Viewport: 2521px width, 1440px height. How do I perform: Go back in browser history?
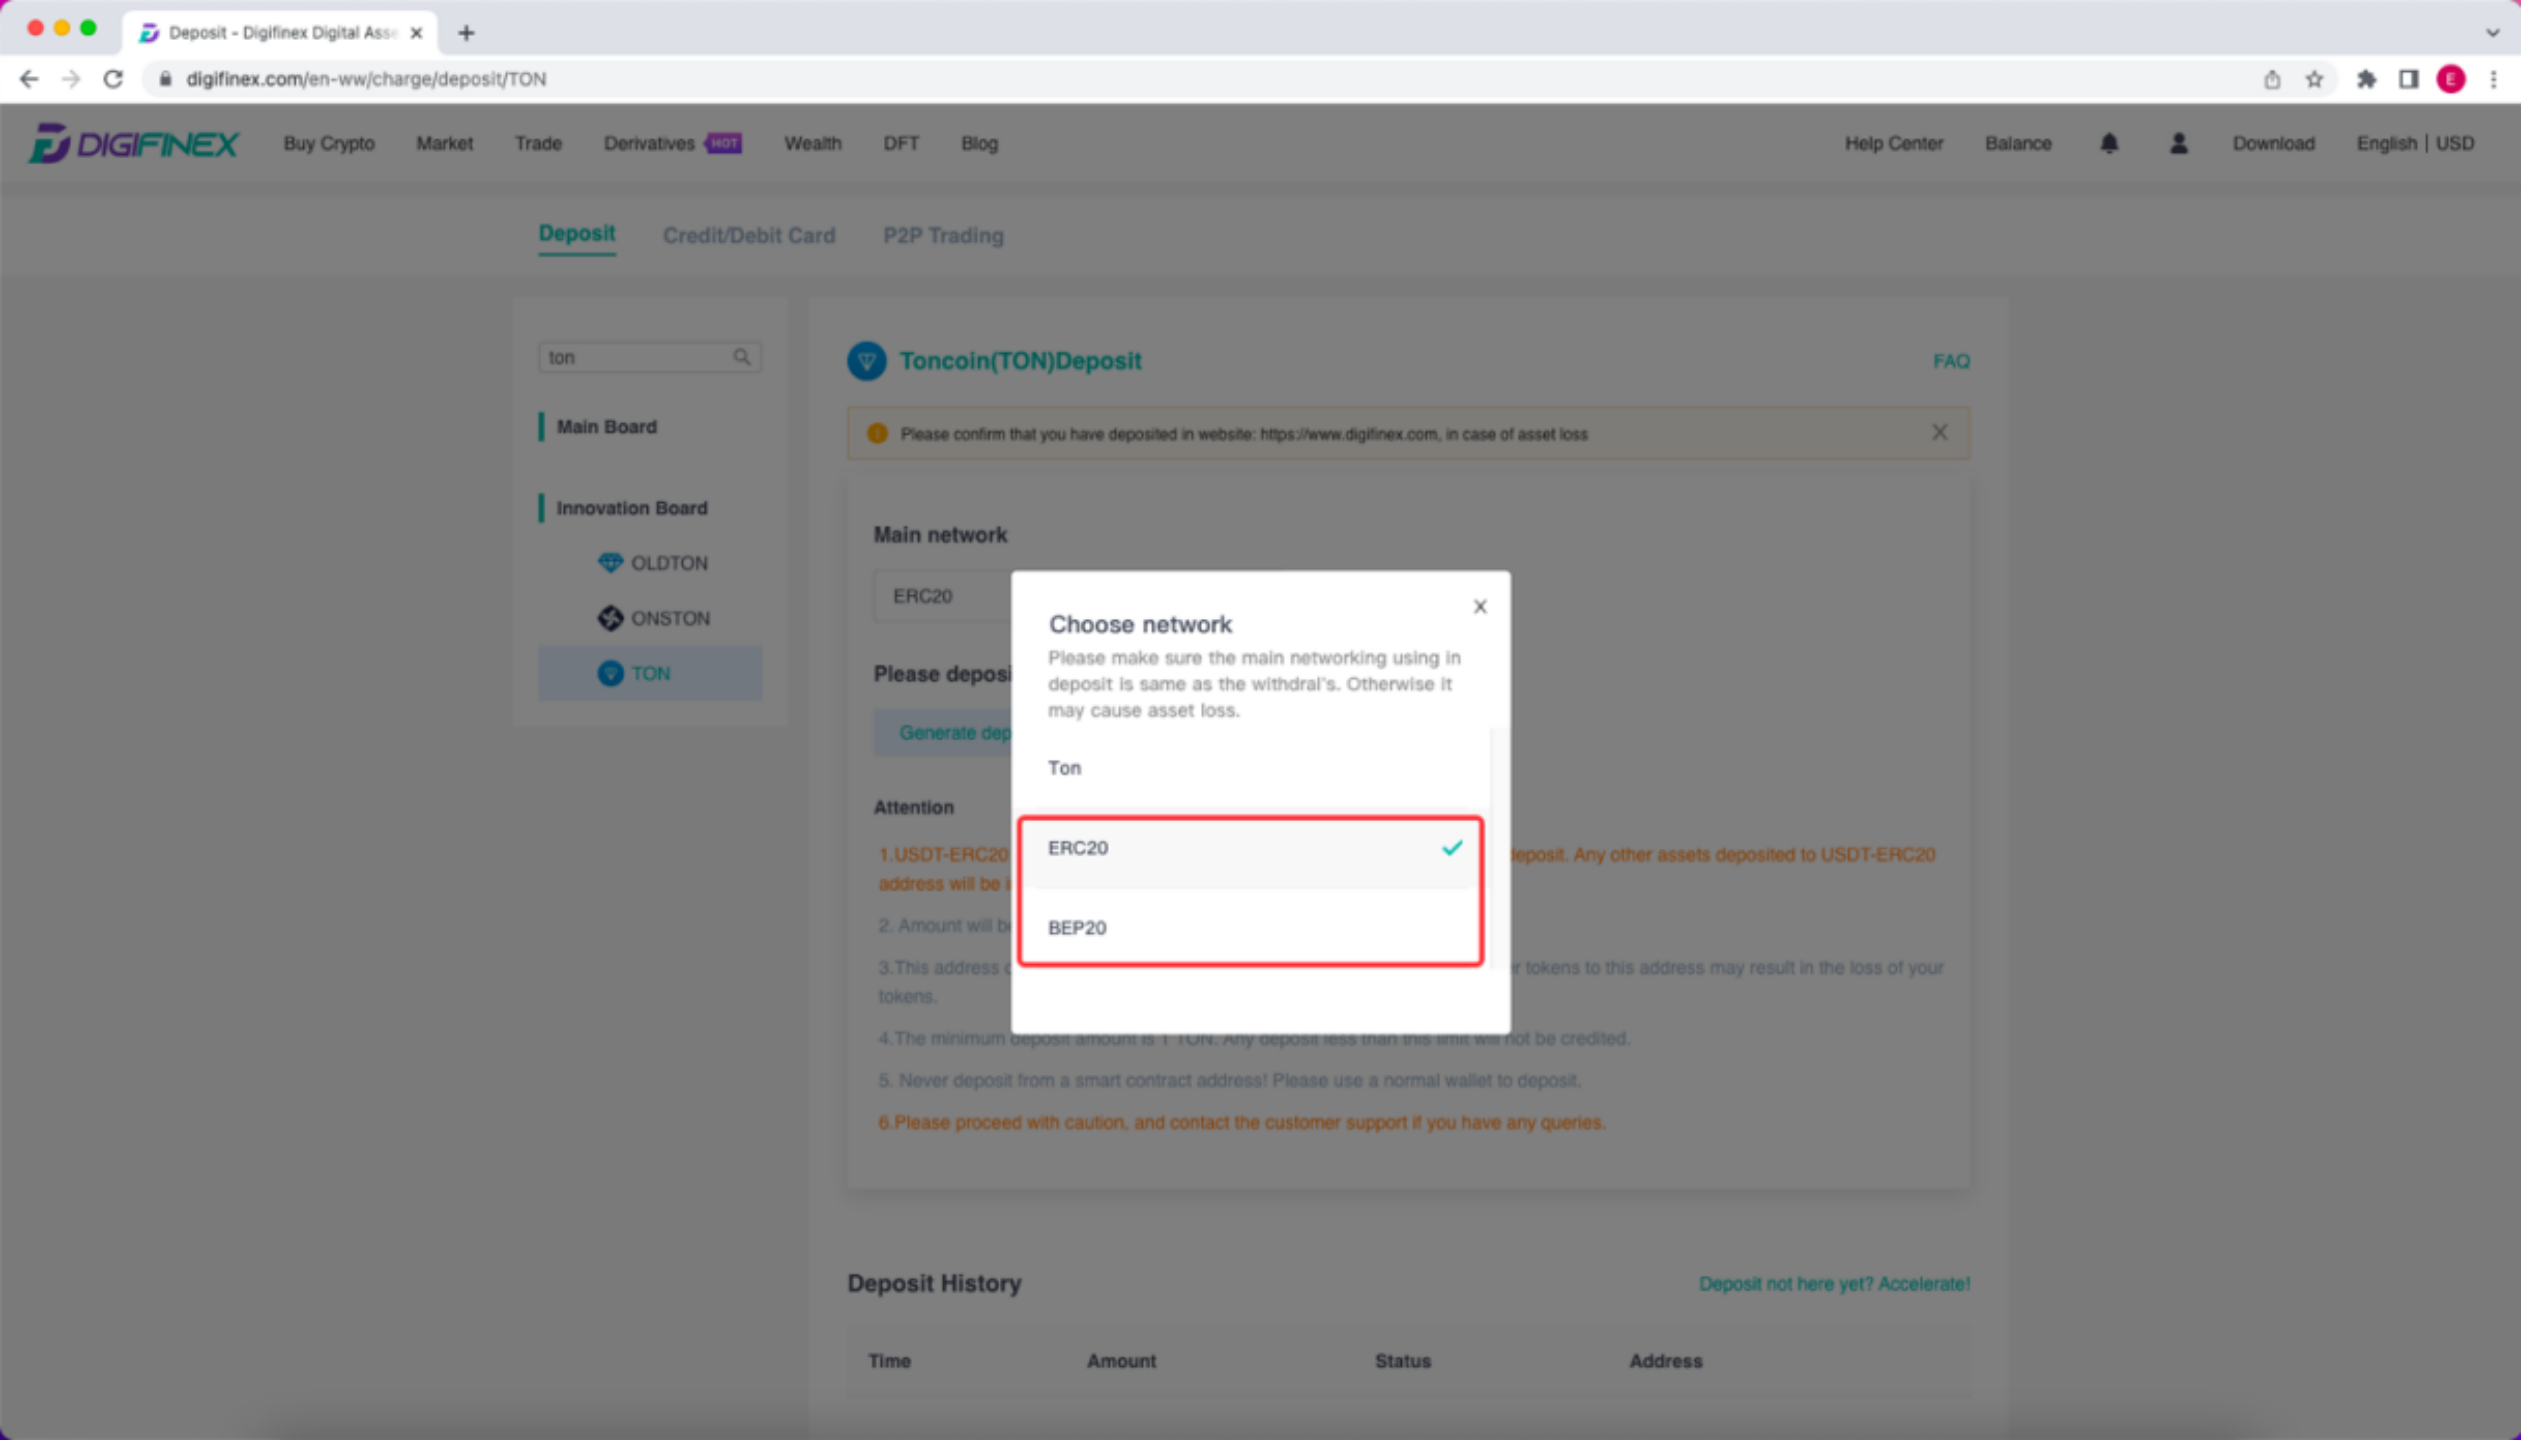[x=29, y=79]
